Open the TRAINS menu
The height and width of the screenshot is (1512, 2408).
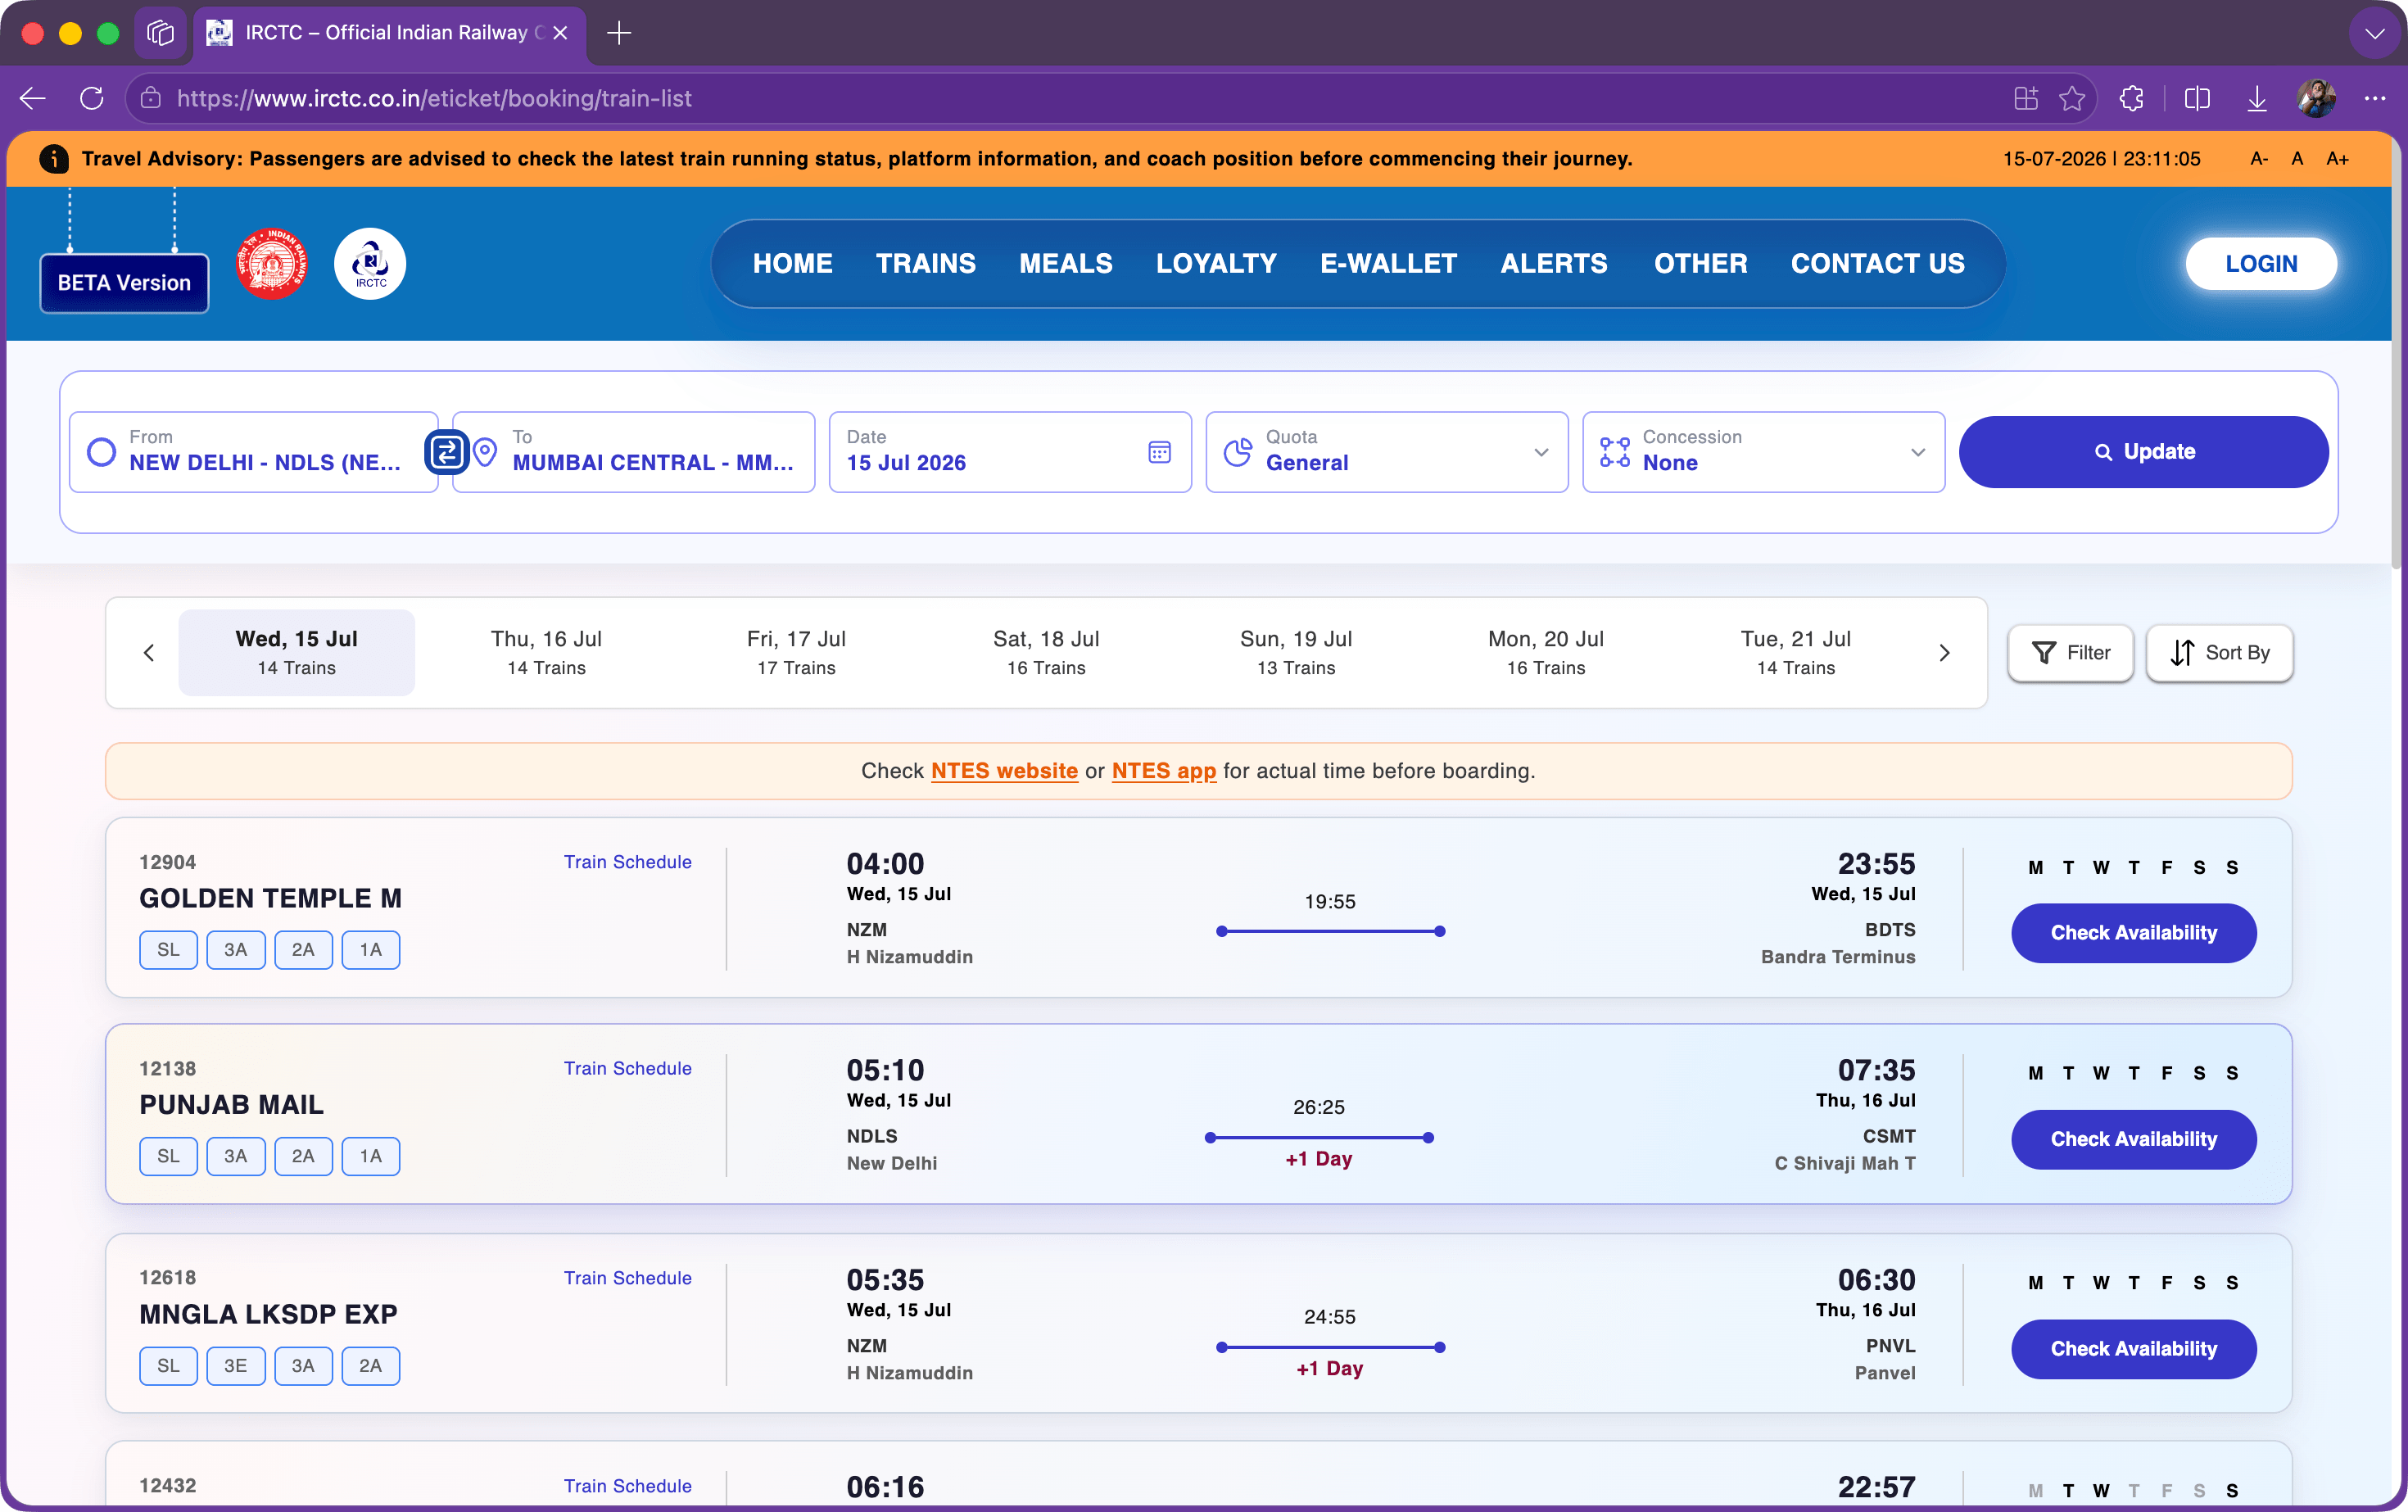click(x=926, y=264)
